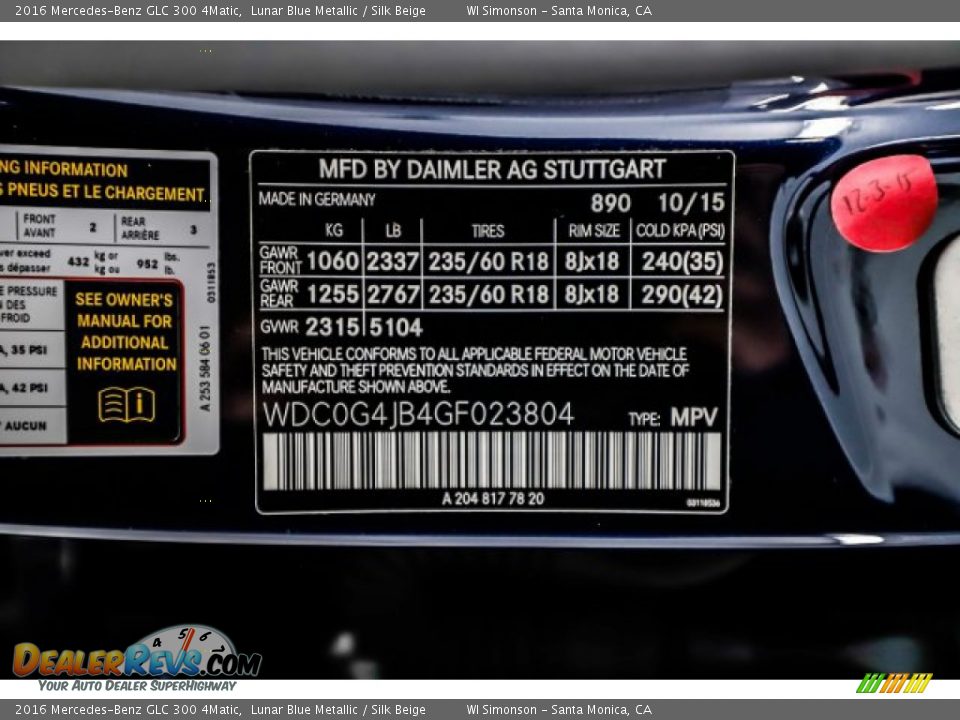Click the red round date sticker
The image size is (960, 720).
click(883, 203)
